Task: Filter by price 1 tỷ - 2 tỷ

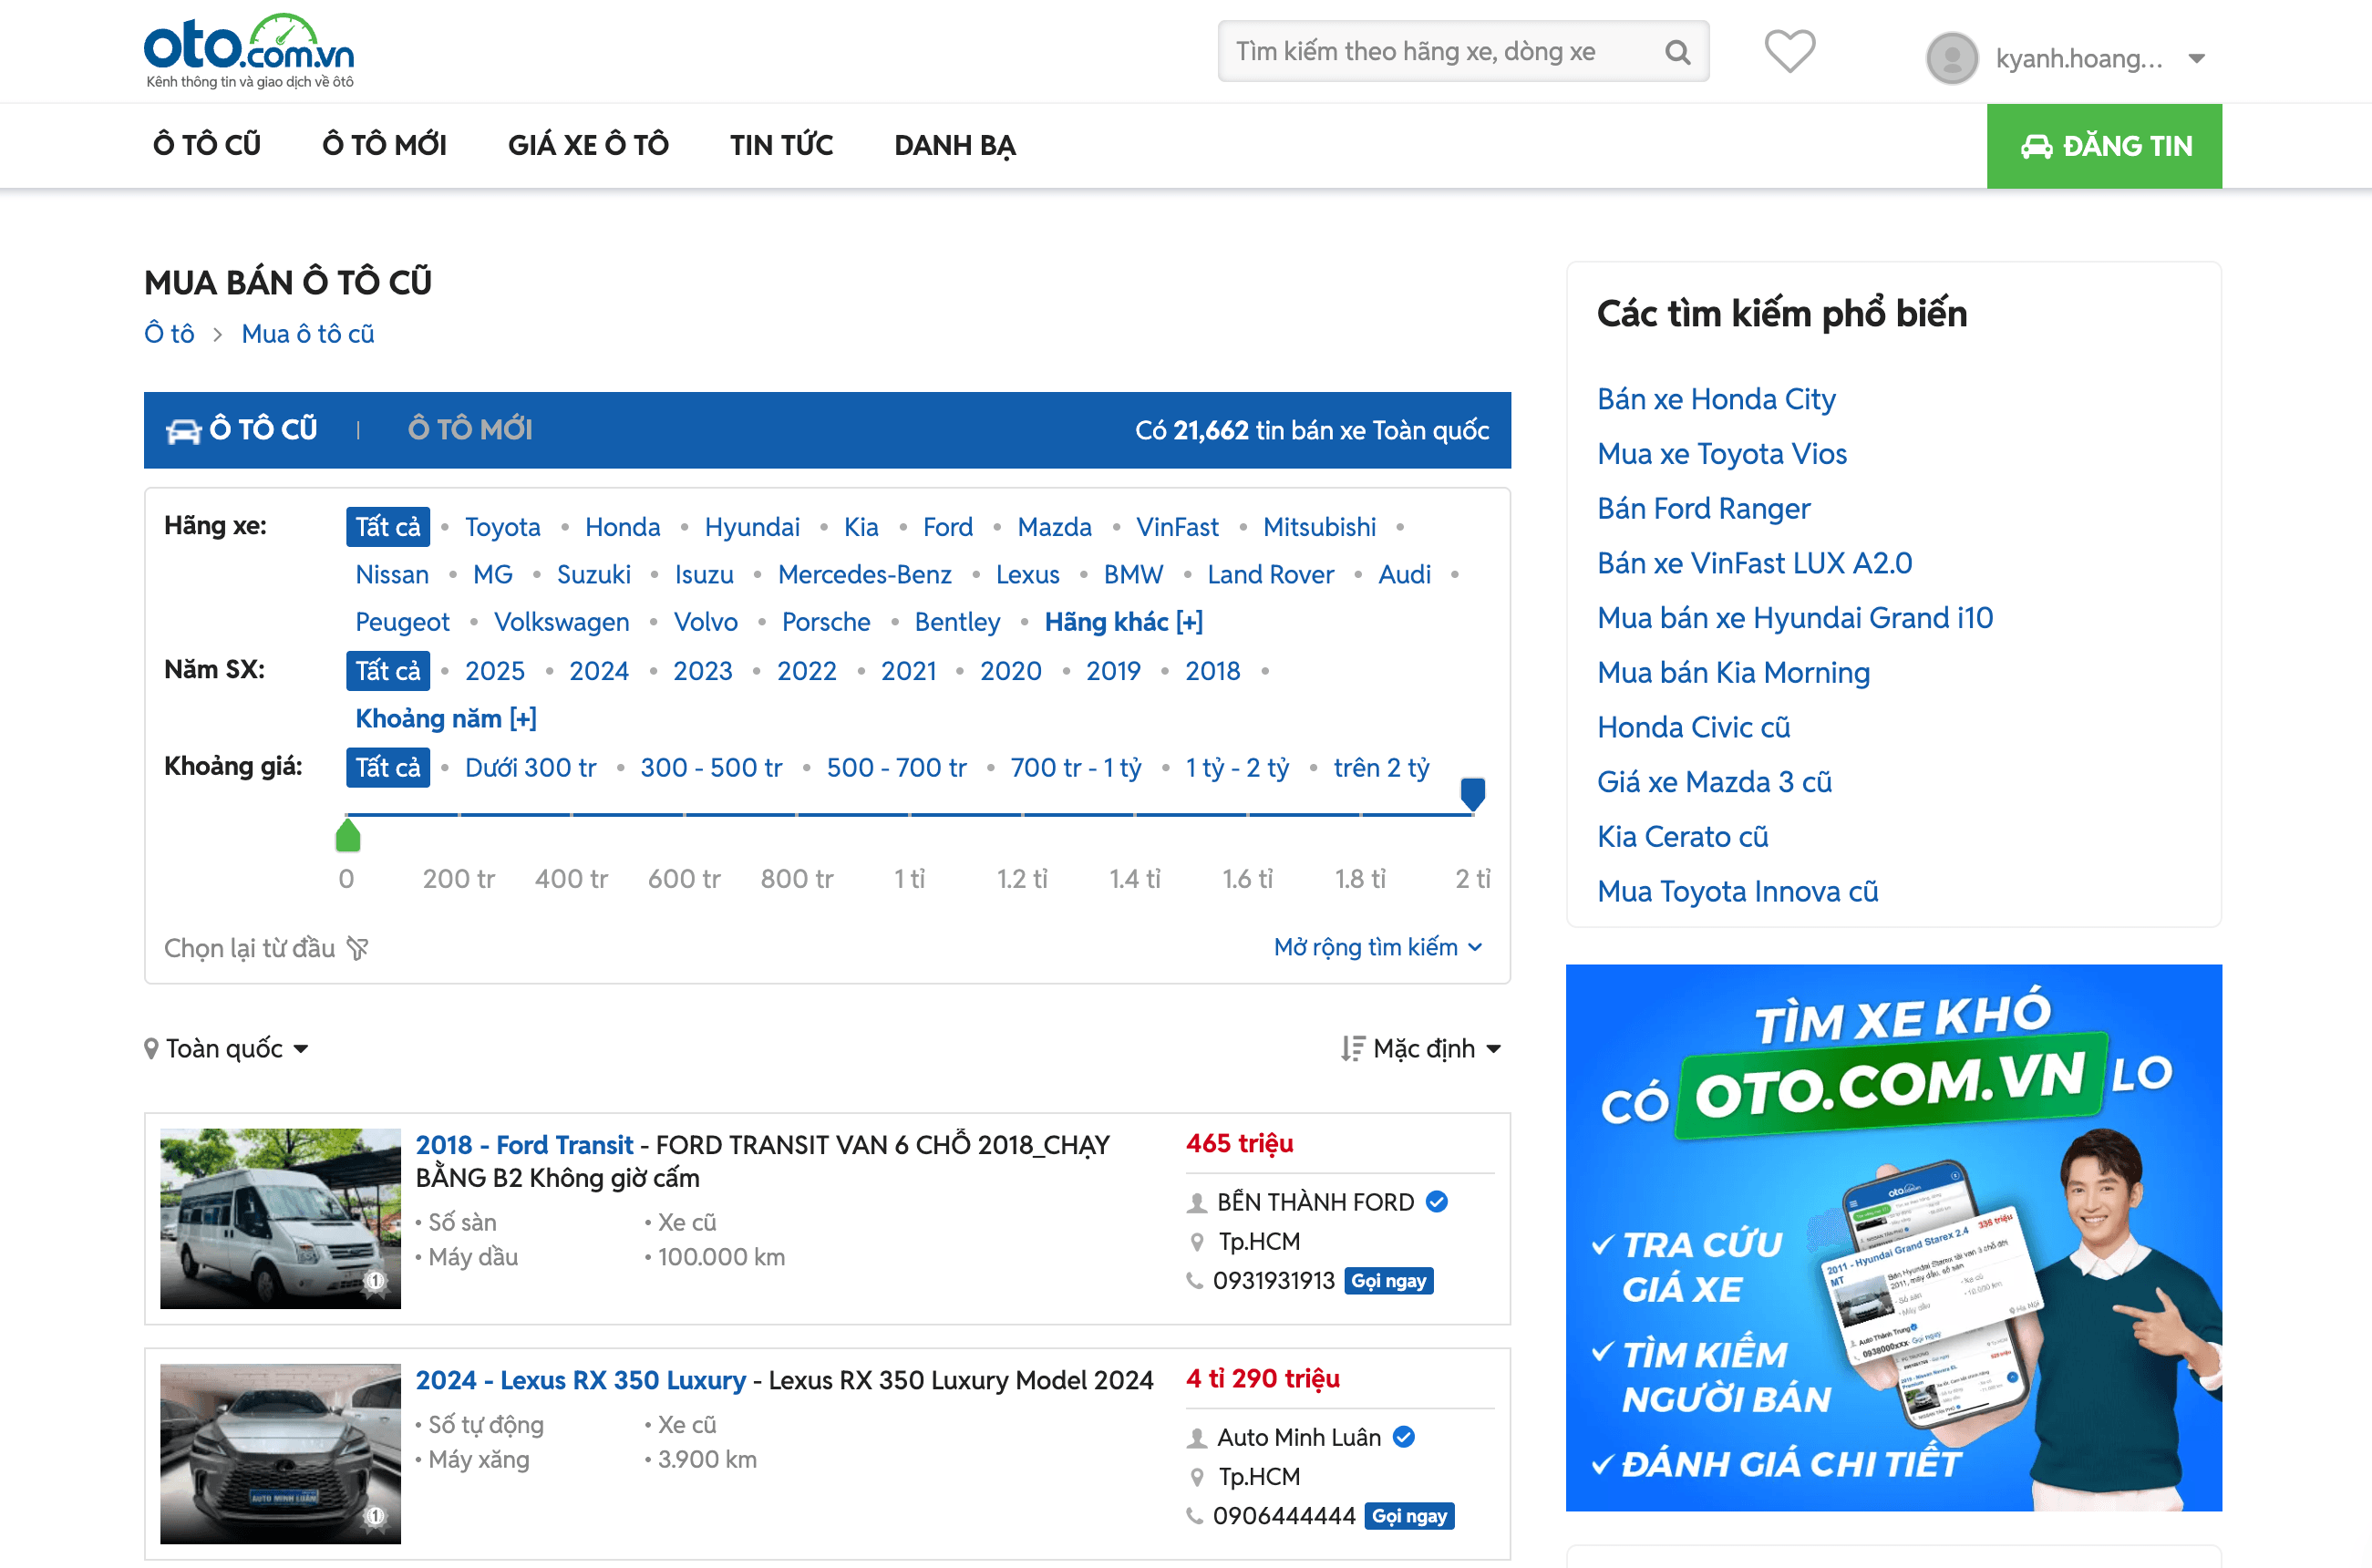Action: (x=1237, y=768)
